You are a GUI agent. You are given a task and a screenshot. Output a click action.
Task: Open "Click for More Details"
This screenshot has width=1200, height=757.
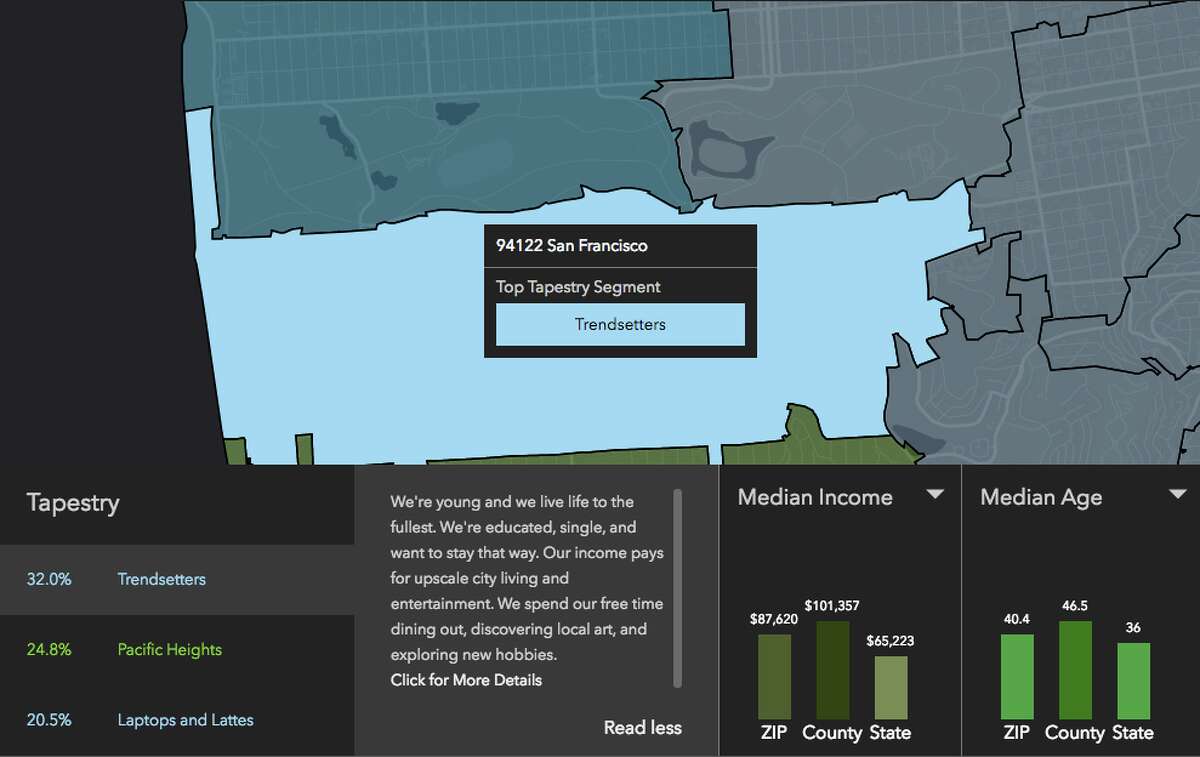click(x=466, y=679)
